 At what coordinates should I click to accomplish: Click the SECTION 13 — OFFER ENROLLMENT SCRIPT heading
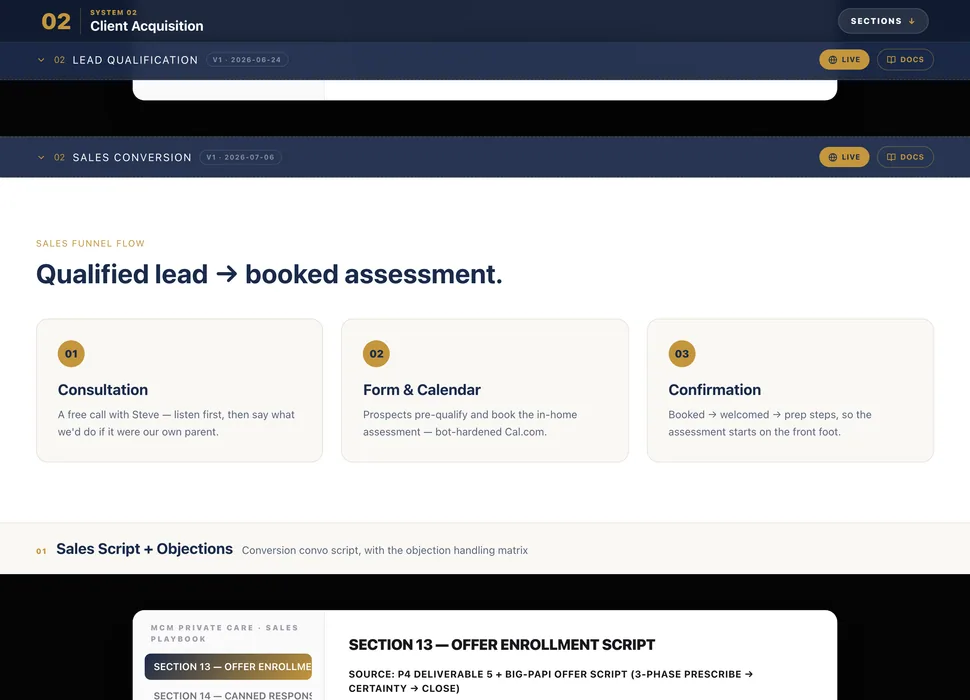[x=502, y=644]
